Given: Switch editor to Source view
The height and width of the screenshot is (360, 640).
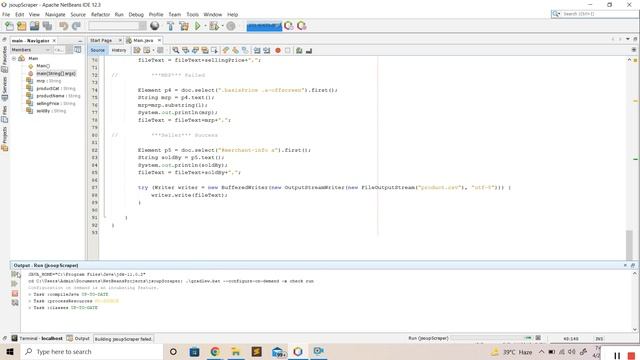Looking at the screenshot, I should tap(98, 50).
